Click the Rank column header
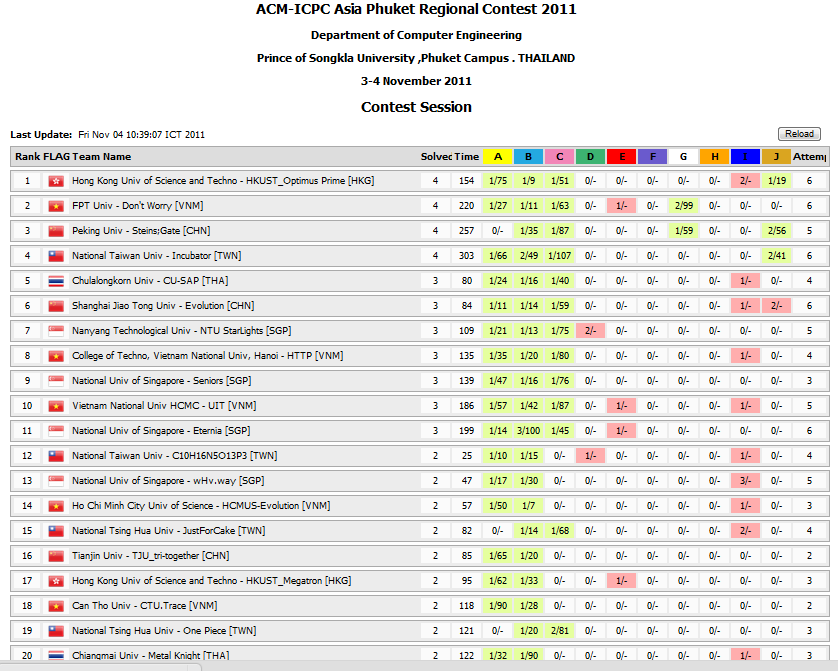 [26, 157]
